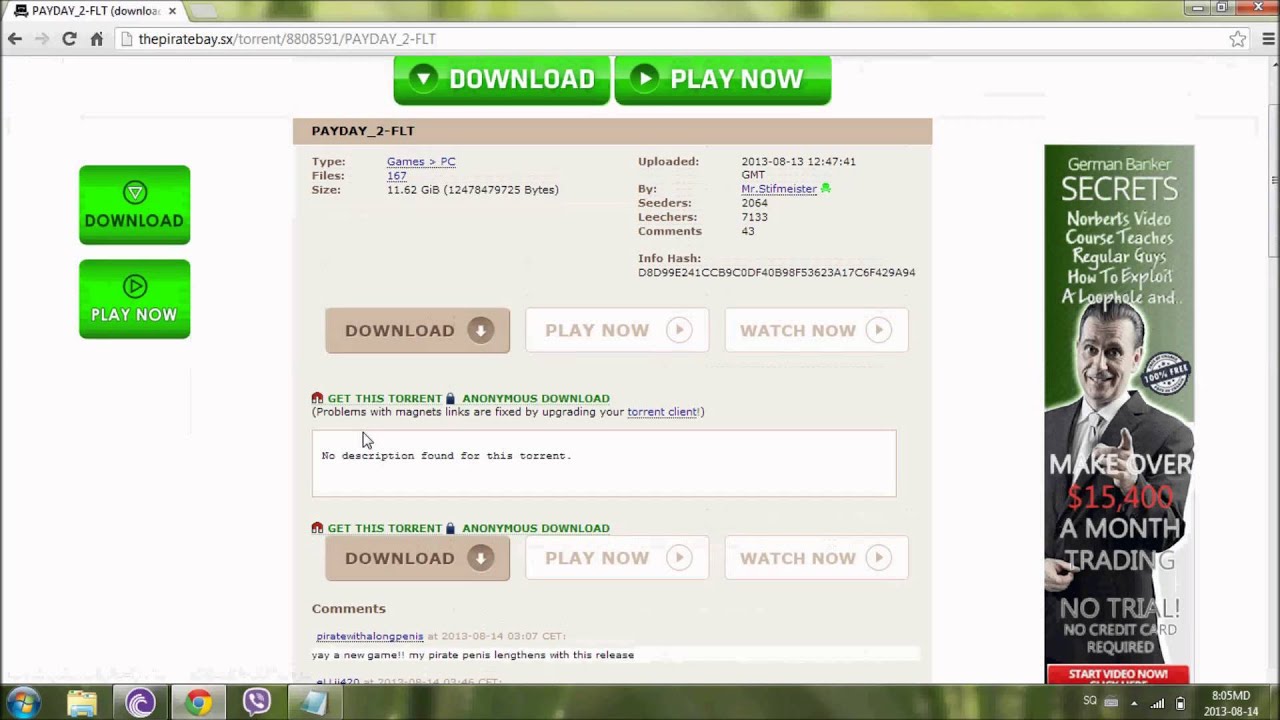Click first ANONYMOUS DOWNLOAD link
The height and width of the screenshot is (720, 1280).
pyautogui.click(x=535, y=398)
